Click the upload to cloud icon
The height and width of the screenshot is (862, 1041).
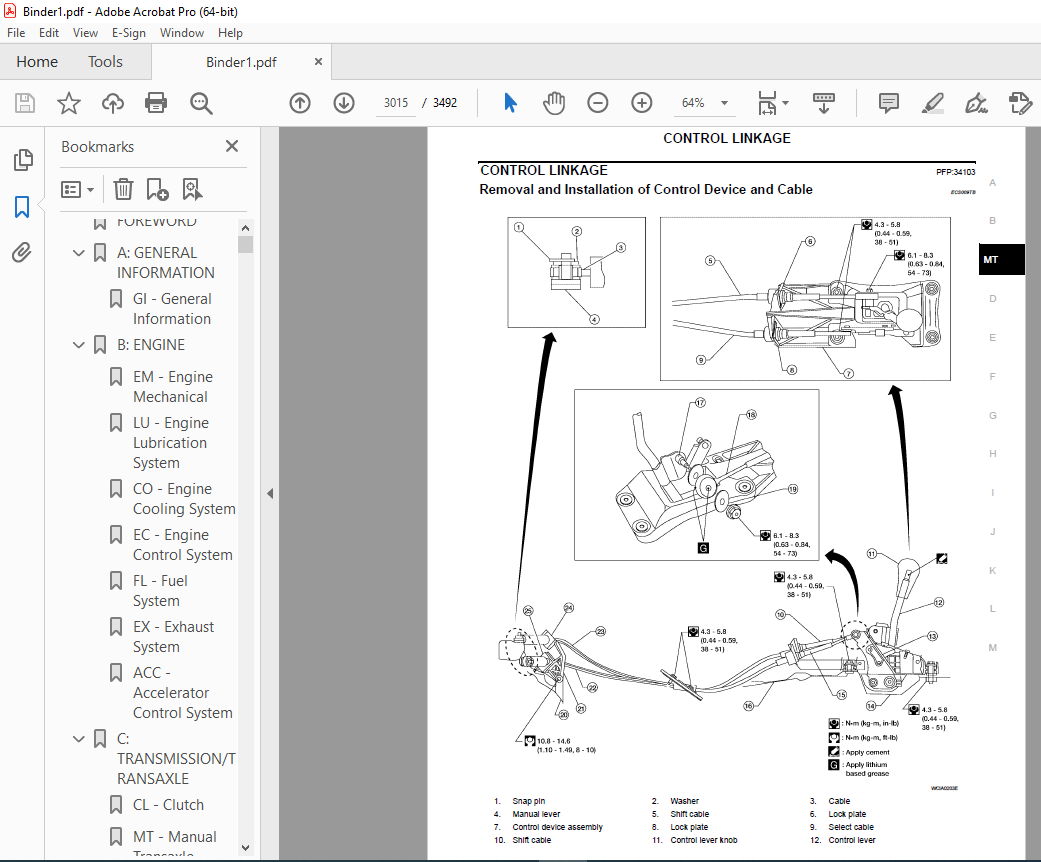[x=112, y=103]
